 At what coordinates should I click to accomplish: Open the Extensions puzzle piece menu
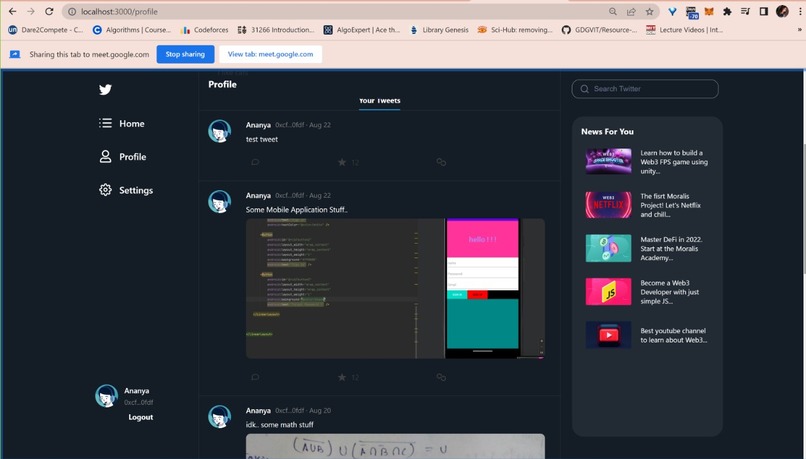coord(727,11)
